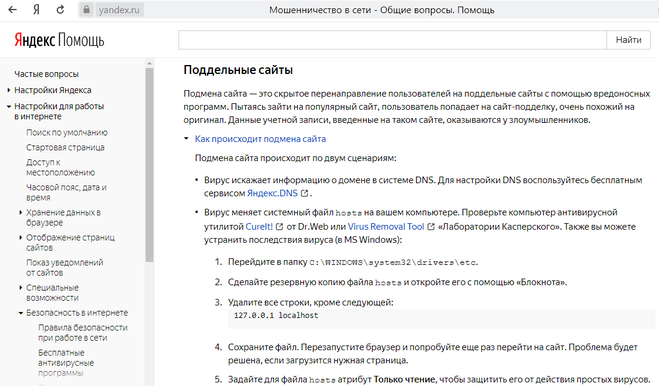
Task: Open Бесплатные антивирусные программы item
Action: [x=66, y=362]
